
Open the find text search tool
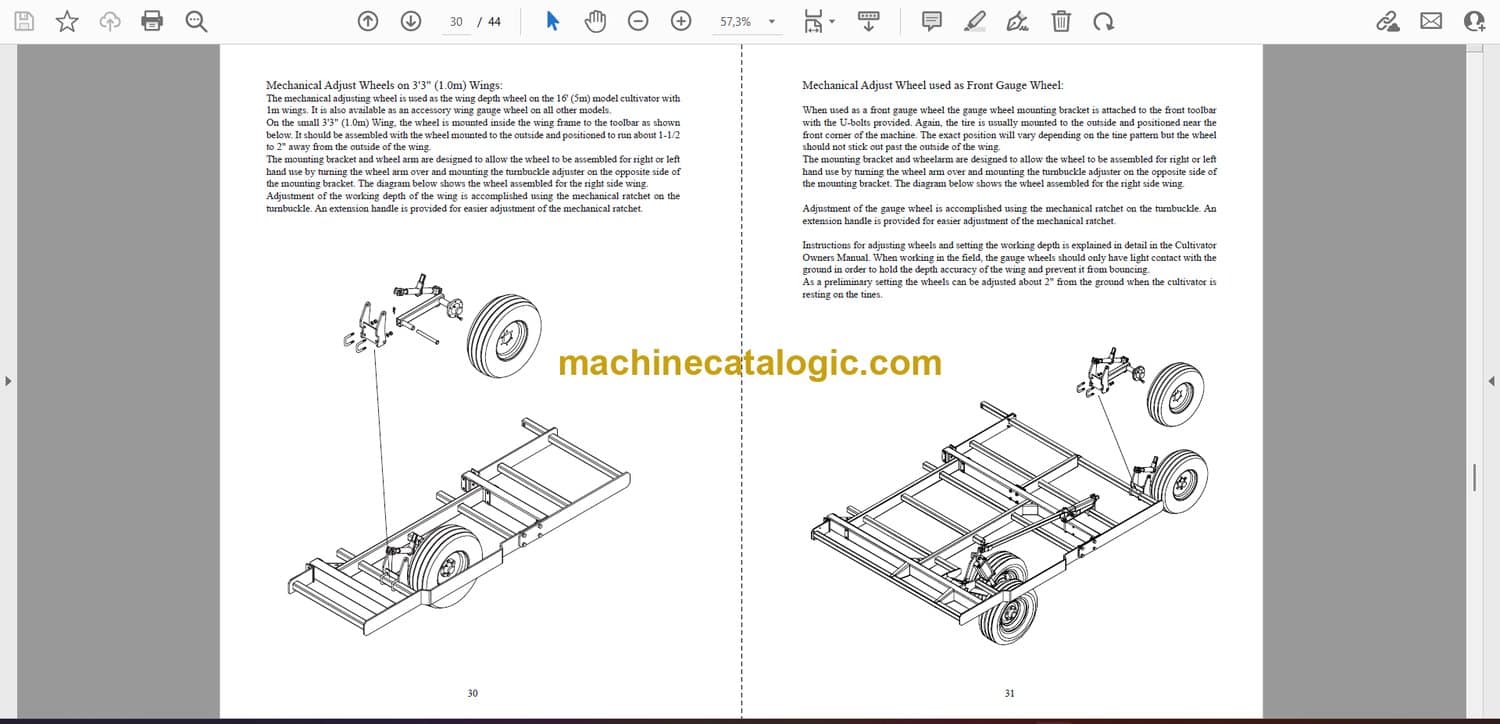196,21
